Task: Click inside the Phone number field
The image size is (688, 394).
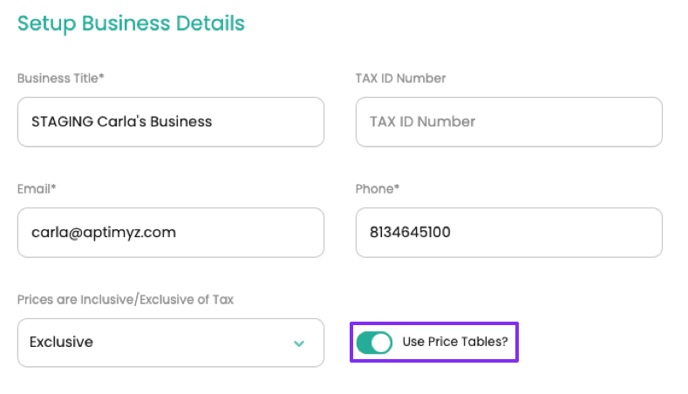Action: click(x=509, y=233)
